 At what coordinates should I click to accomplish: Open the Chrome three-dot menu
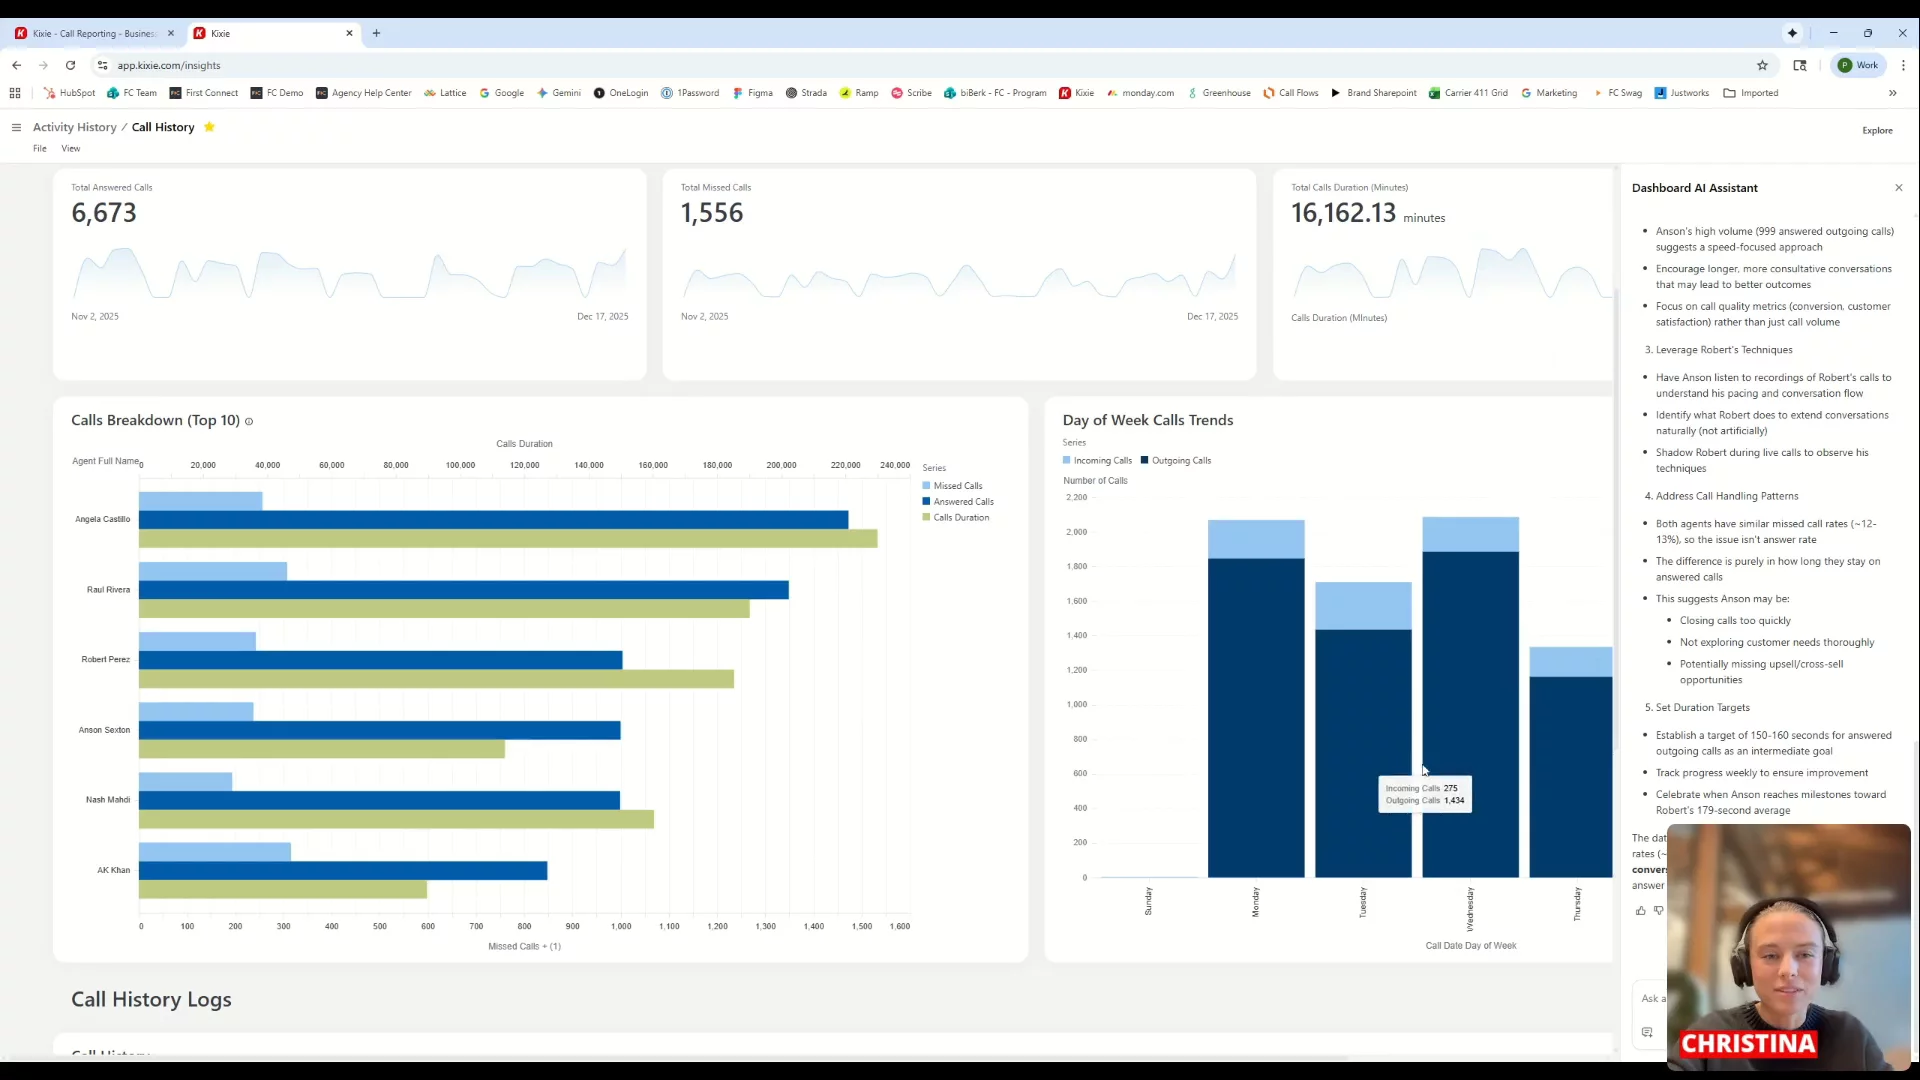(1903, 65)
